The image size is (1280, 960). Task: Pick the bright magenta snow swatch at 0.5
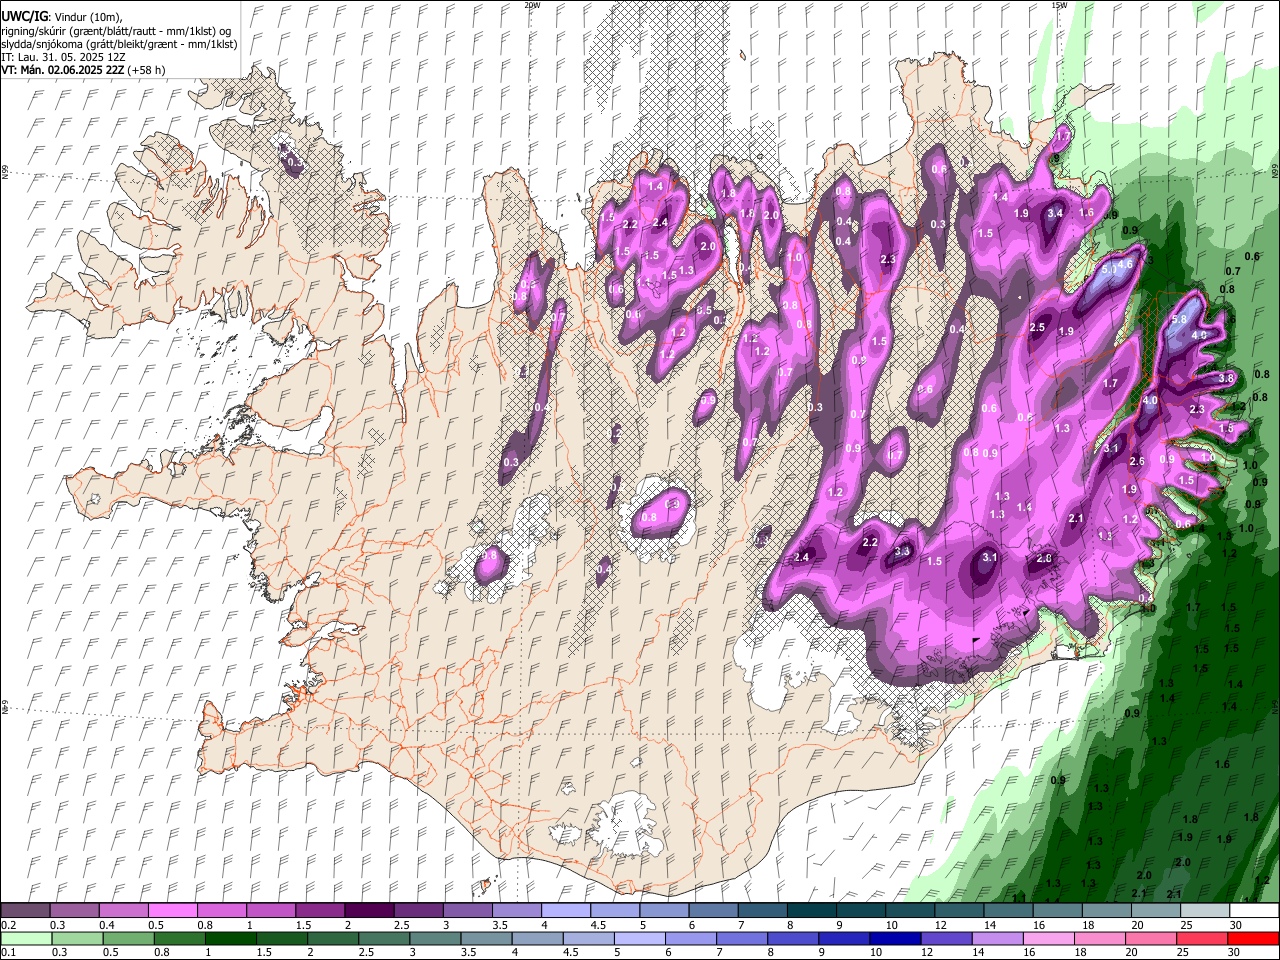click(x=171, y=911)
